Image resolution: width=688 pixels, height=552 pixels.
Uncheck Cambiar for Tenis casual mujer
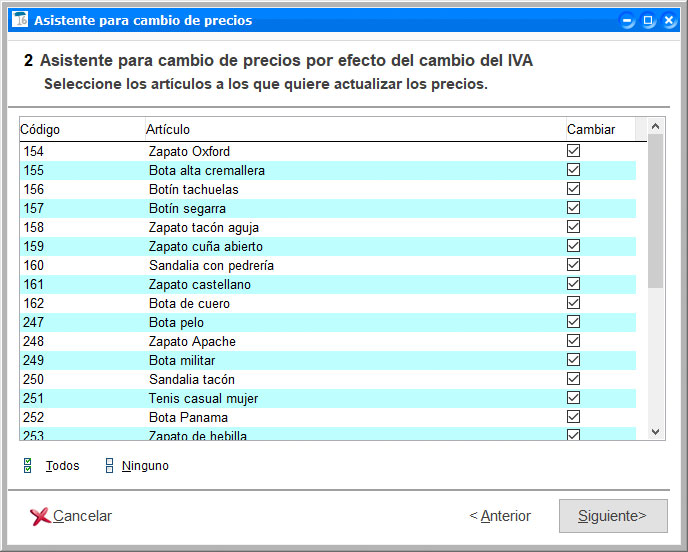[x=573, y=398]
